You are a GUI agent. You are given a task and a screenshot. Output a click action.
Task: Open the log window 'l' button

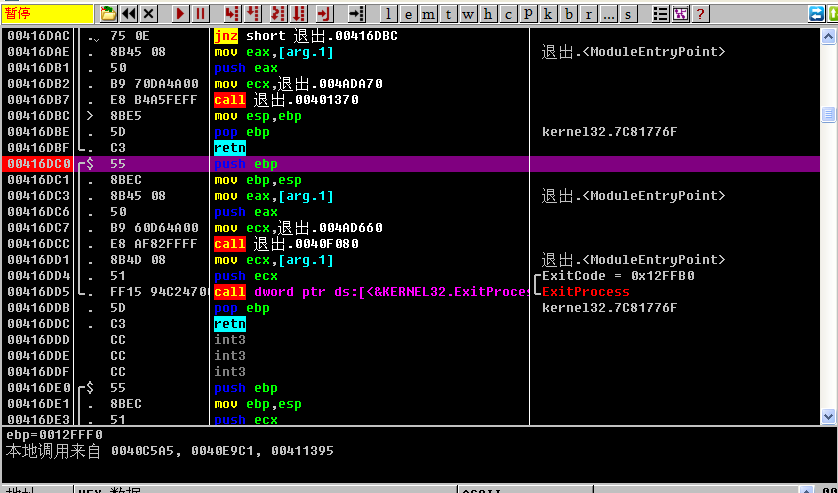pyautogui.click(x=389, y=14)
